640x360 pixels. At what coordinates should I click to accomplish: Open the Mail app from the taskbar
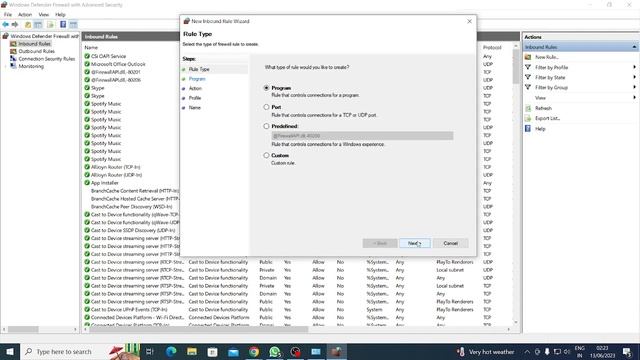point(233,351)
